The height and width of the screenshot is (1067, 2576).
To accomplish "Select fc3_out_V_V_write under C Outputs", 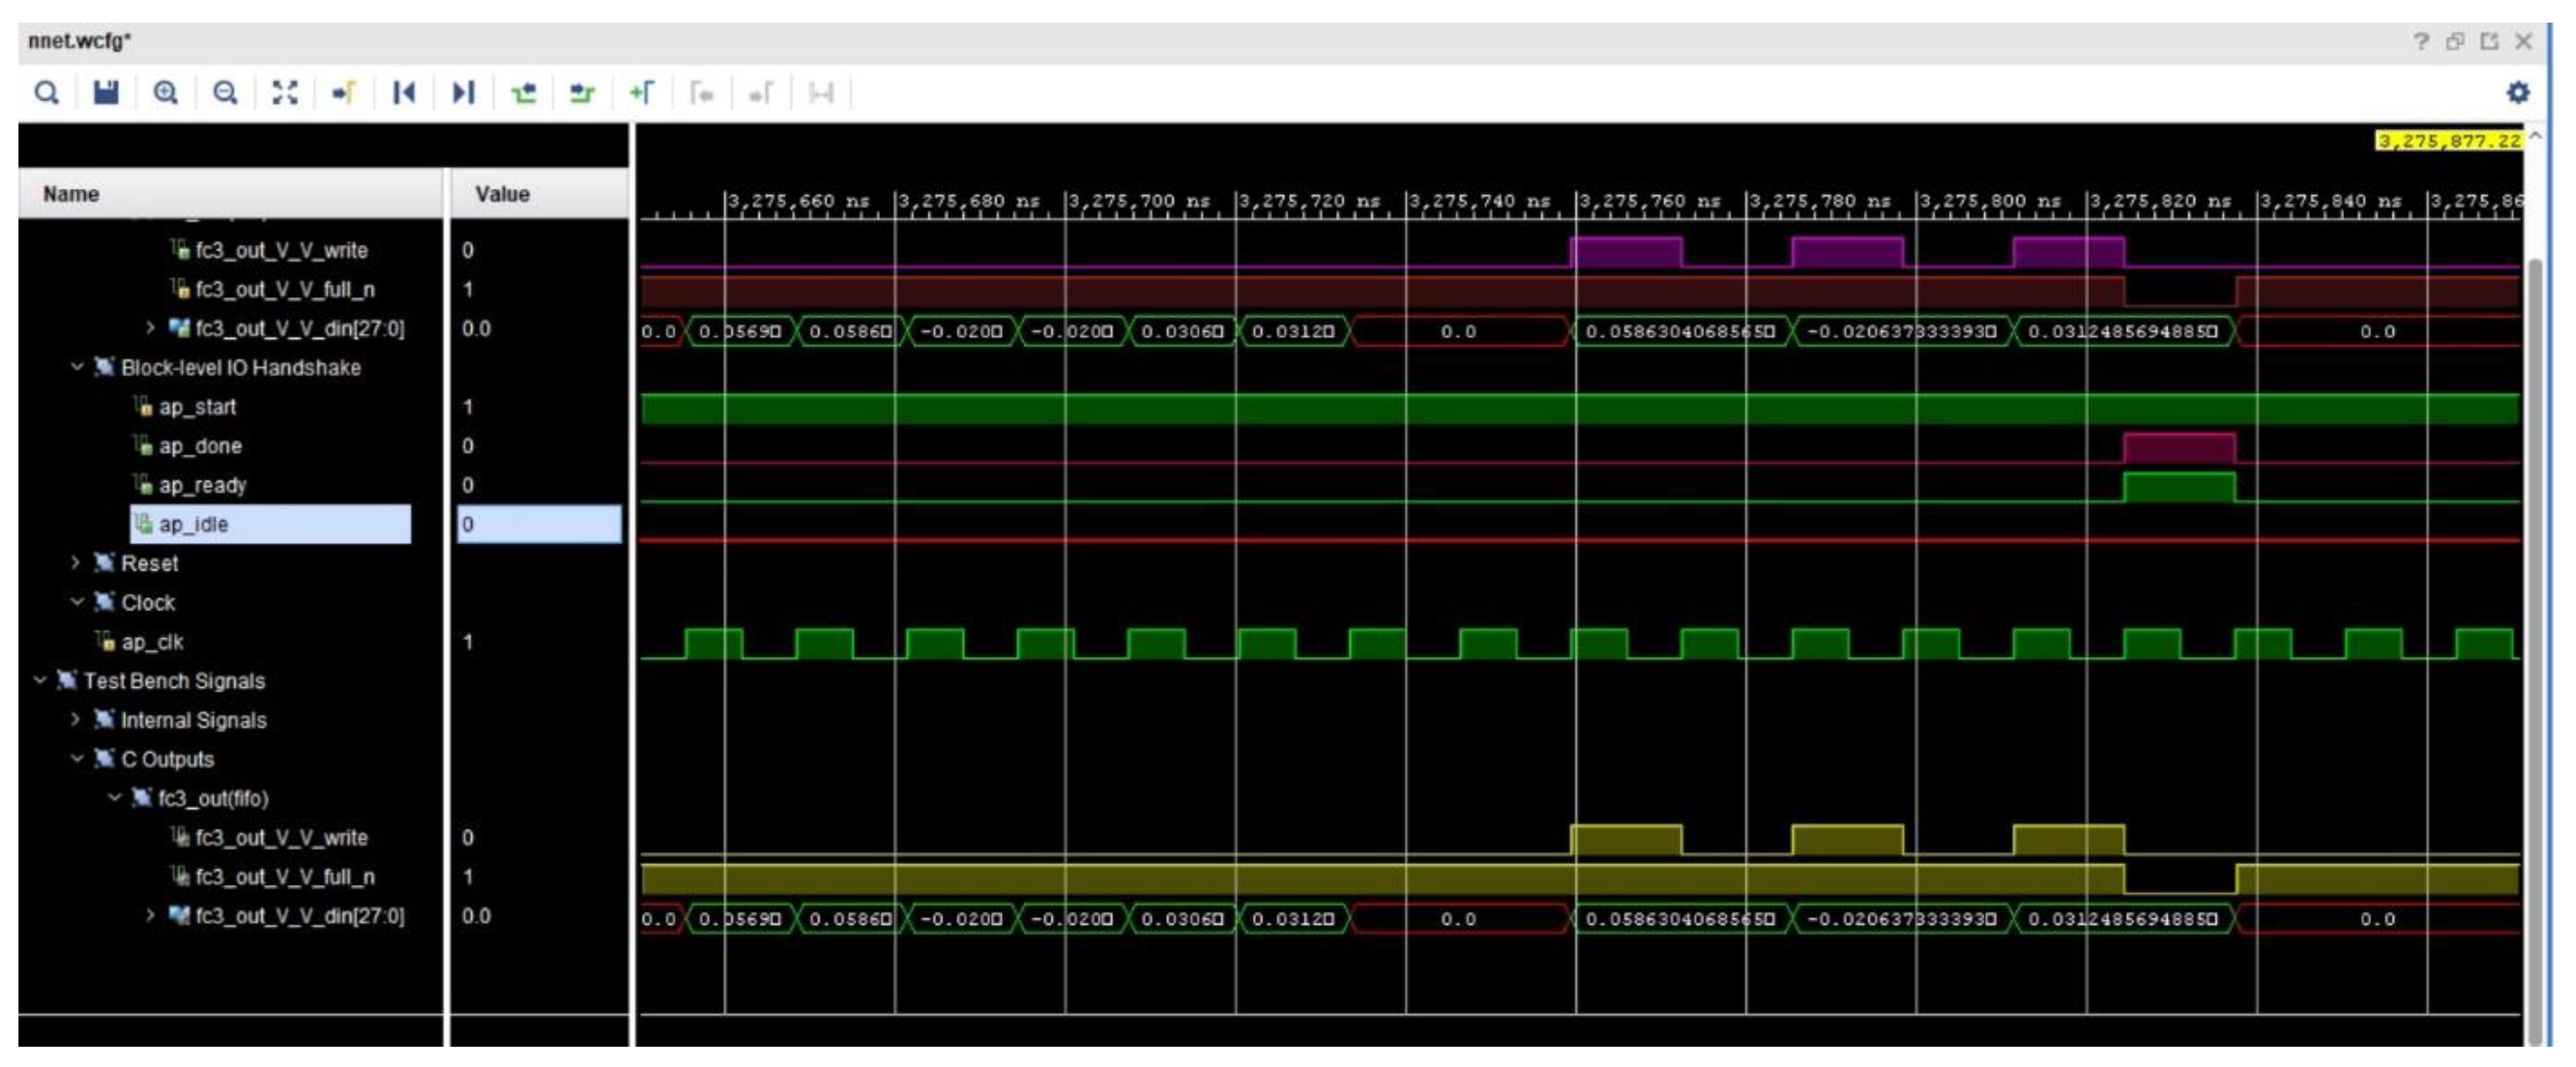I will click(281, 837).
